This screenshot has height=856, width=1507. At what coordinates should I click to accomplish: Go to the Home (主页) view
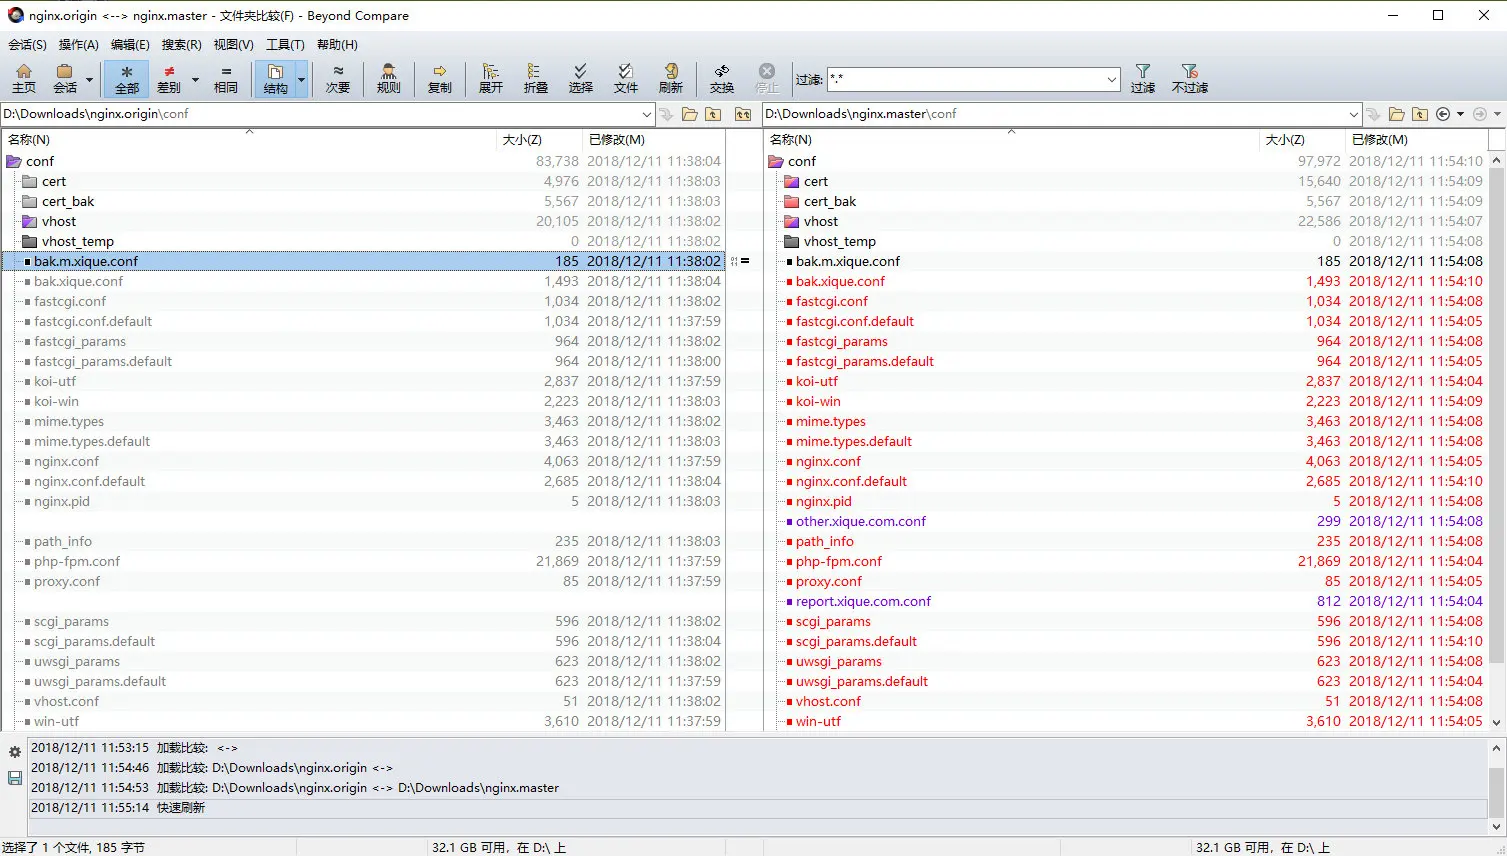[x=24, y=79]
